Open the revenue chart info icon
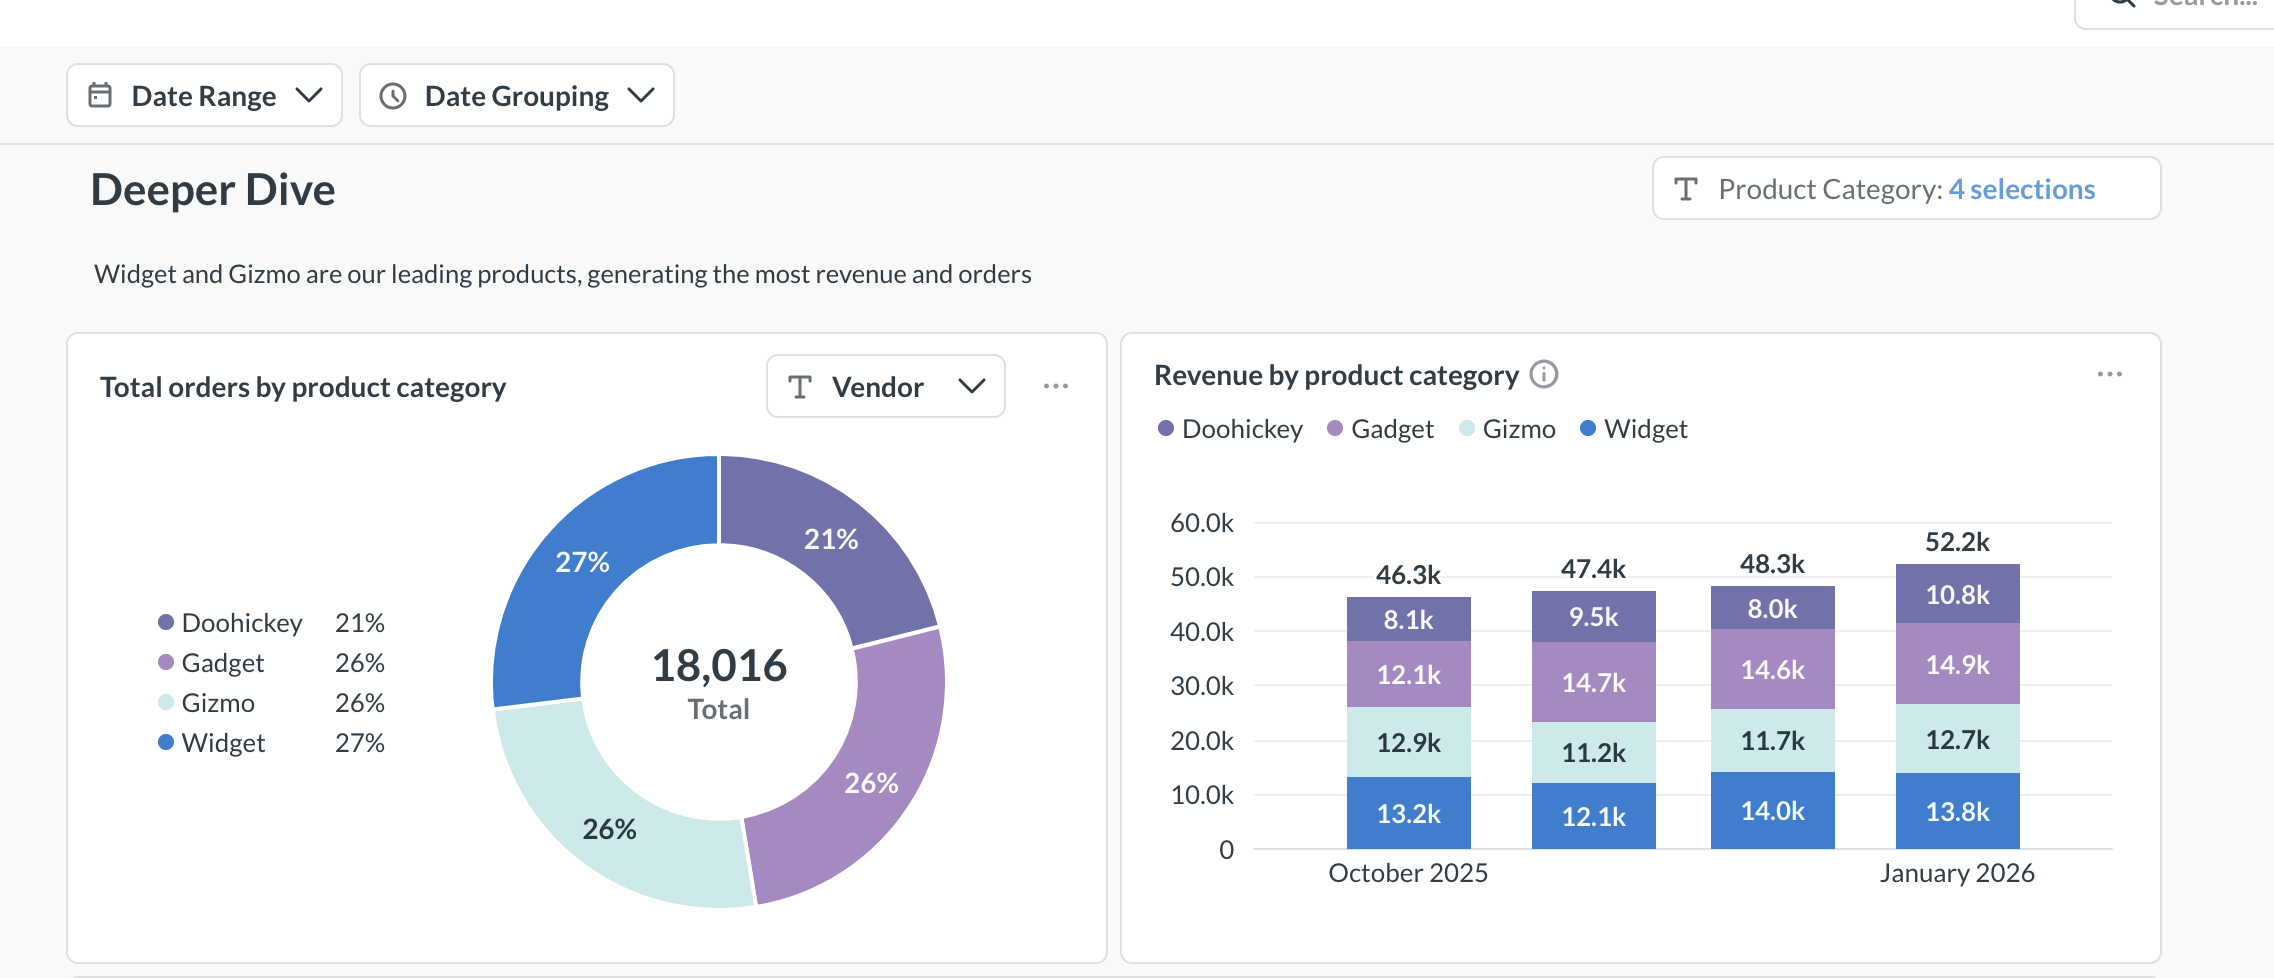This screenshot has width=2274, height=978. click(x=1544, y=375)
